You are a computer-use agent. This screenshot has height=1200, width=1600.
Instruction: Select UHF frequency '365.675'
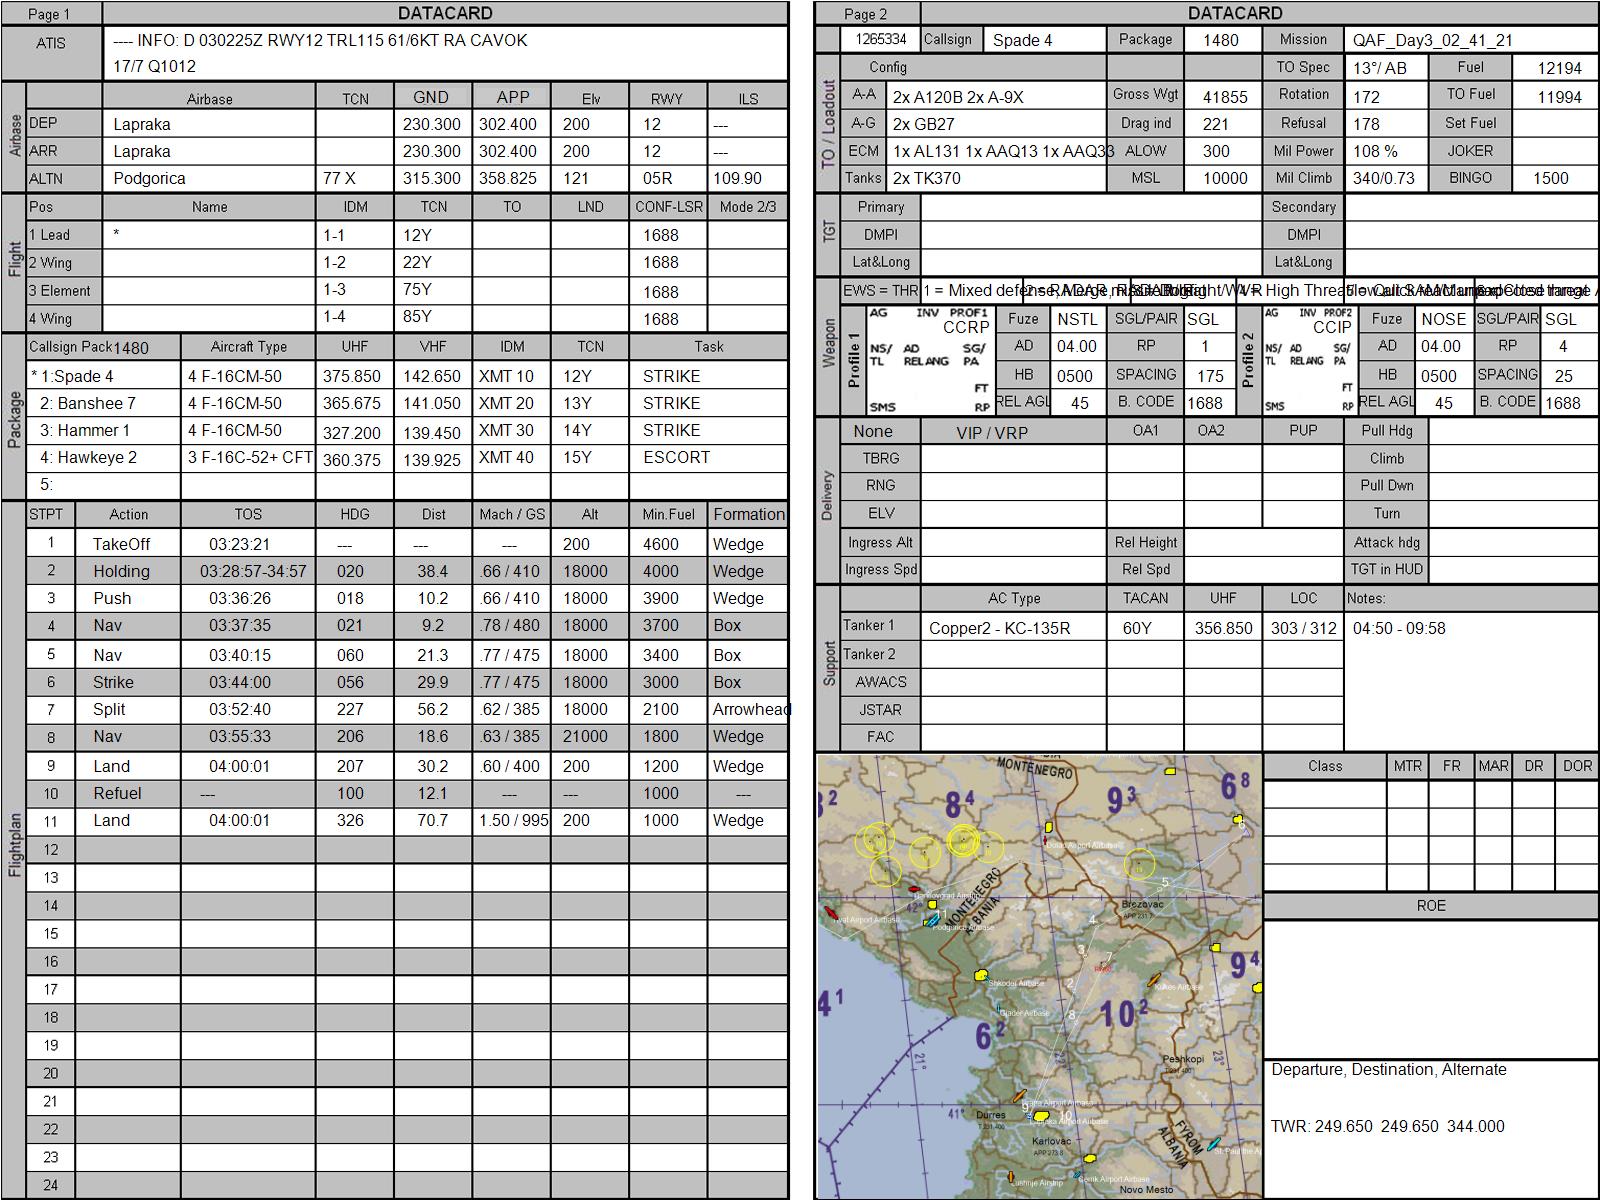[x=352, y=403]
